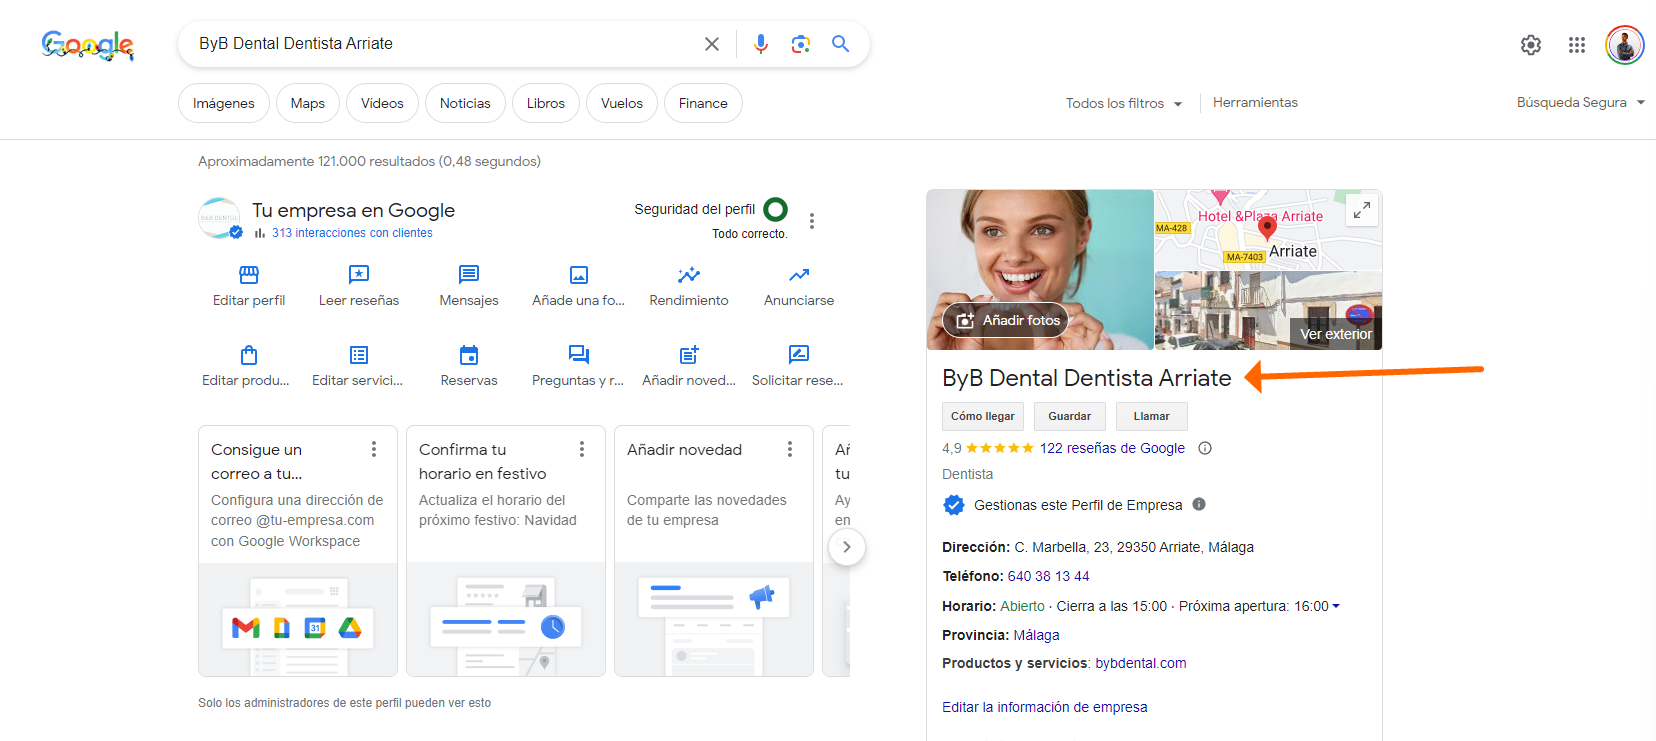Open options on Añadir novedad card

(x=790, y=449)
